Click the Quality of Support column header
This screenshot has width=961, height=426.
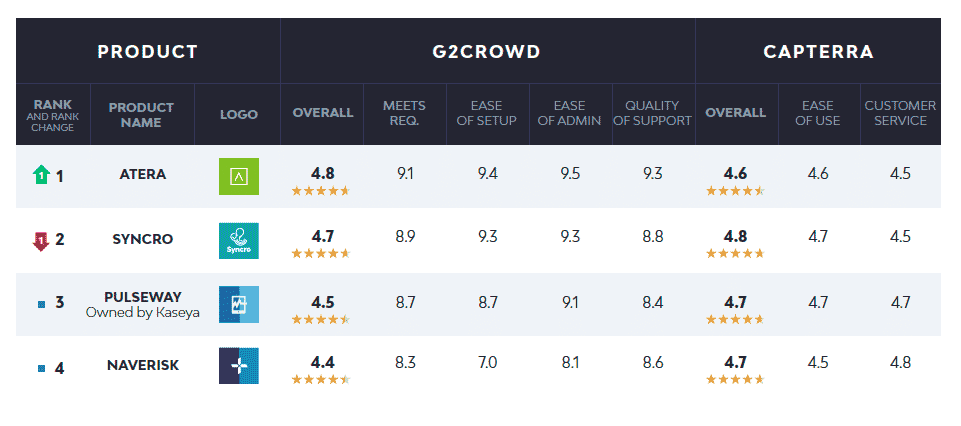point(653,113)
